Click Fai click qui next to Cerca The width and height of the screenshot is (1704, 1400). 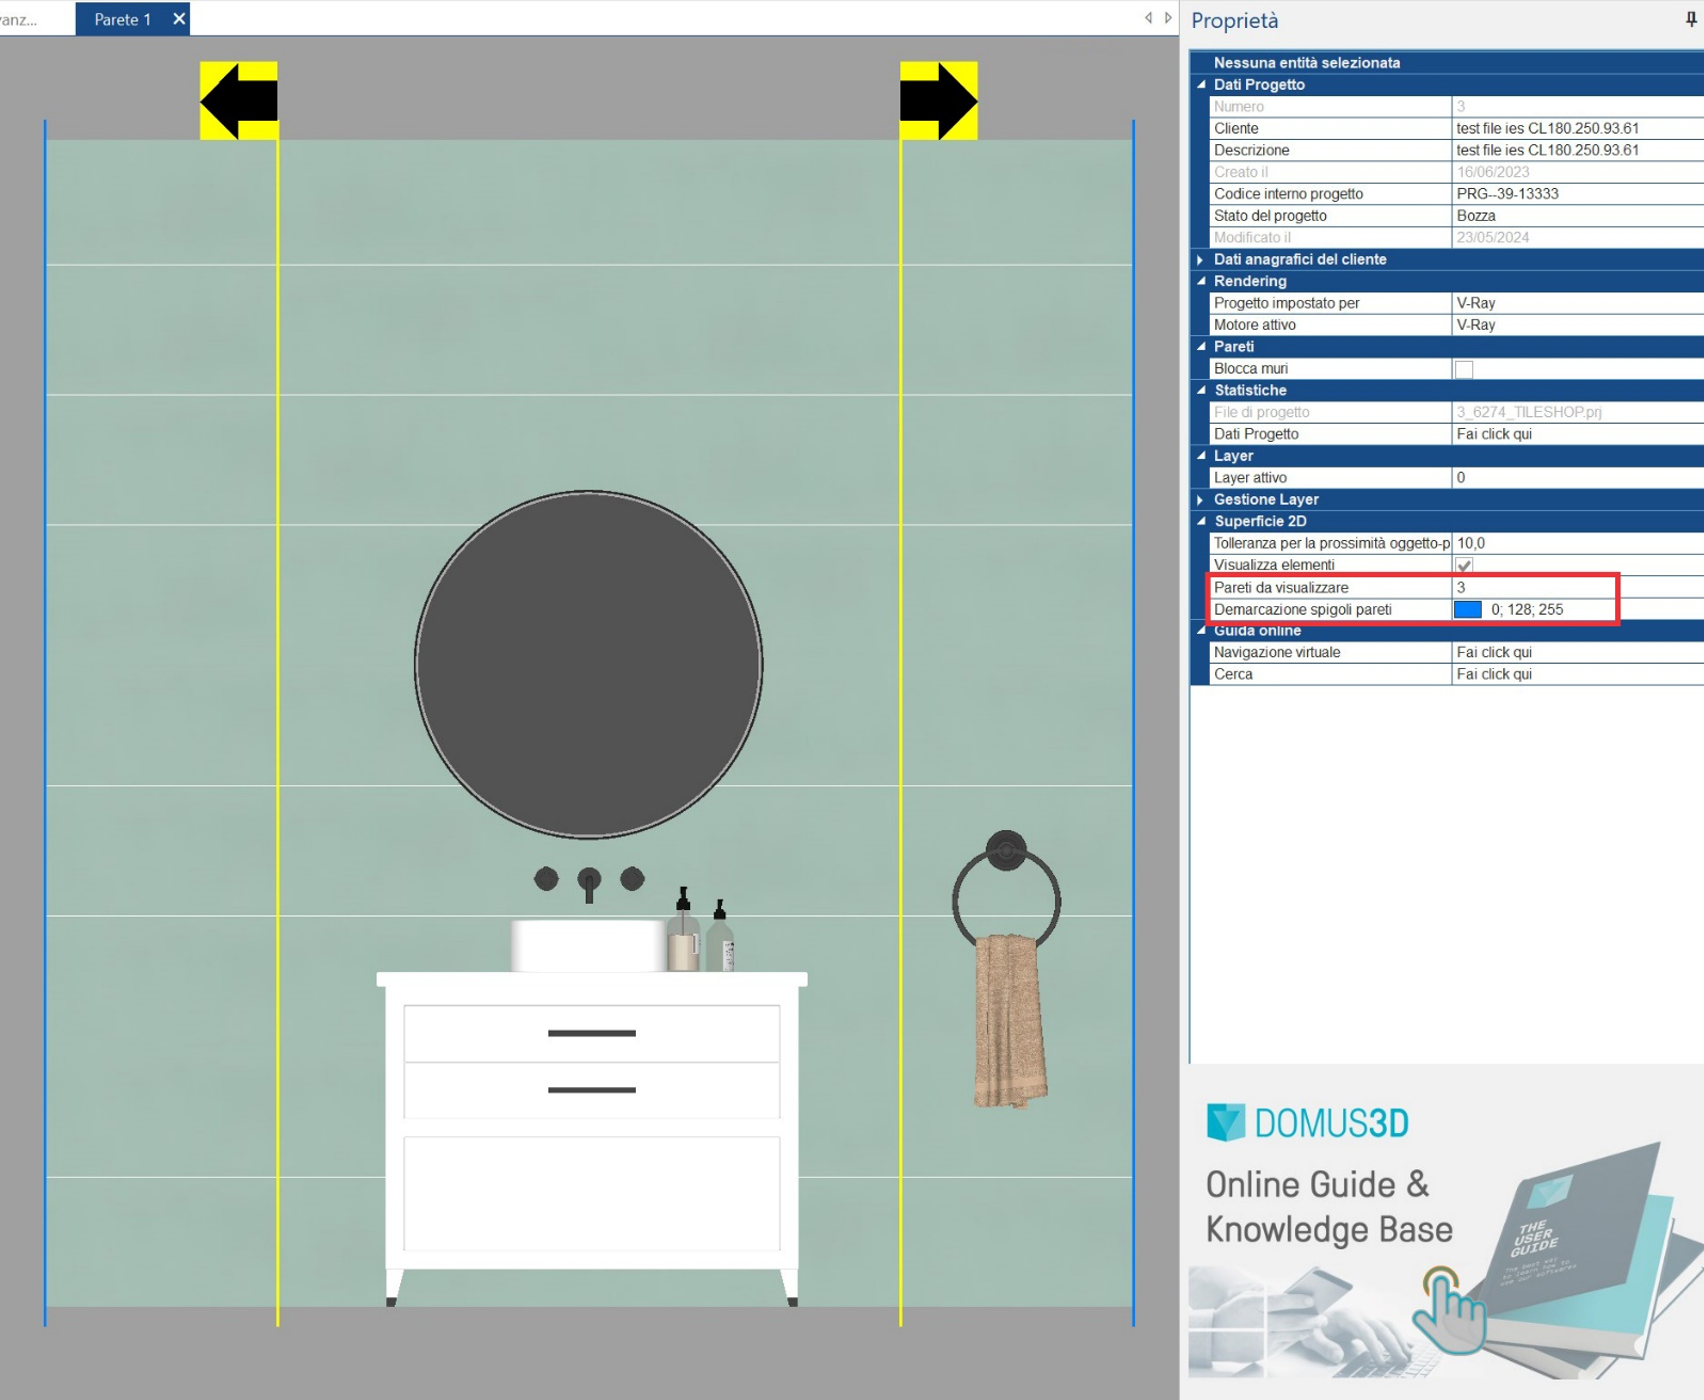[1493, 674]
